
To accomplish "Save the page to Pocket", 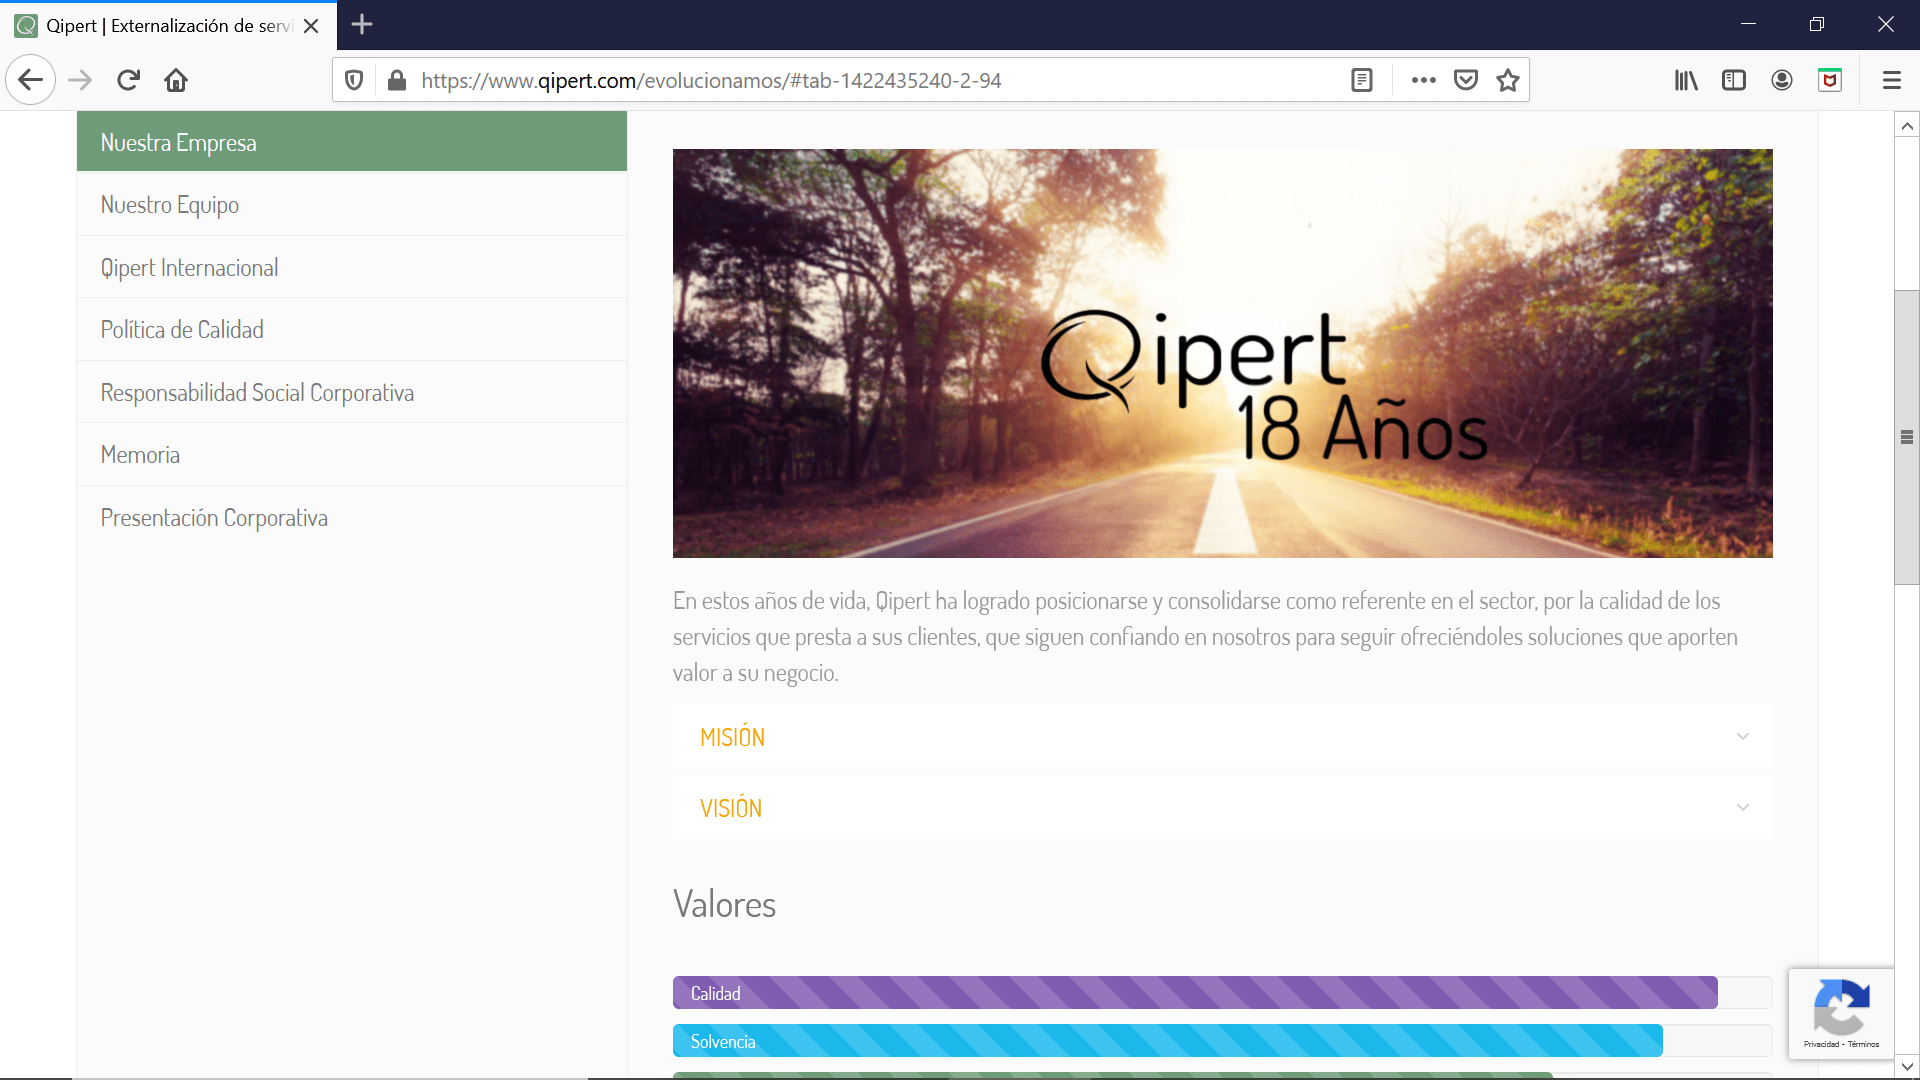I will point(1466,80).
